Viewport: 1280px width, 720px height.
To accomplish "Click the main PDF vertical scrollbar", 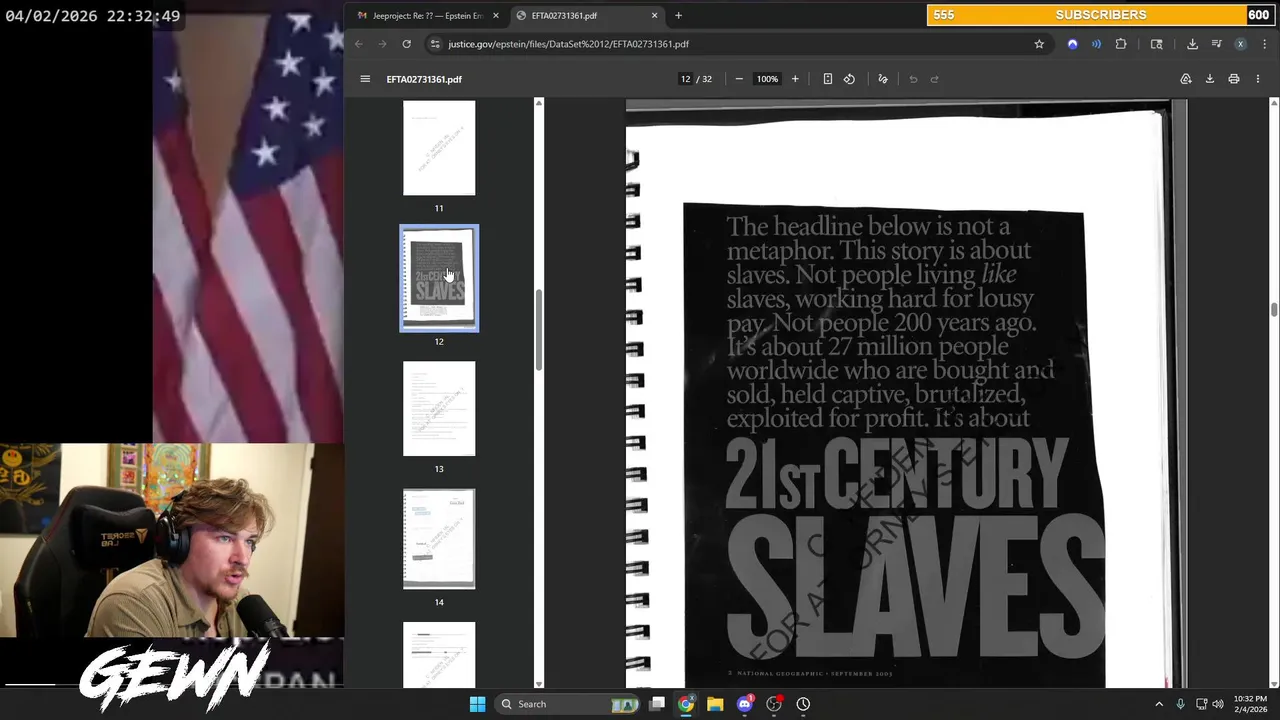I will [1274, 310].
